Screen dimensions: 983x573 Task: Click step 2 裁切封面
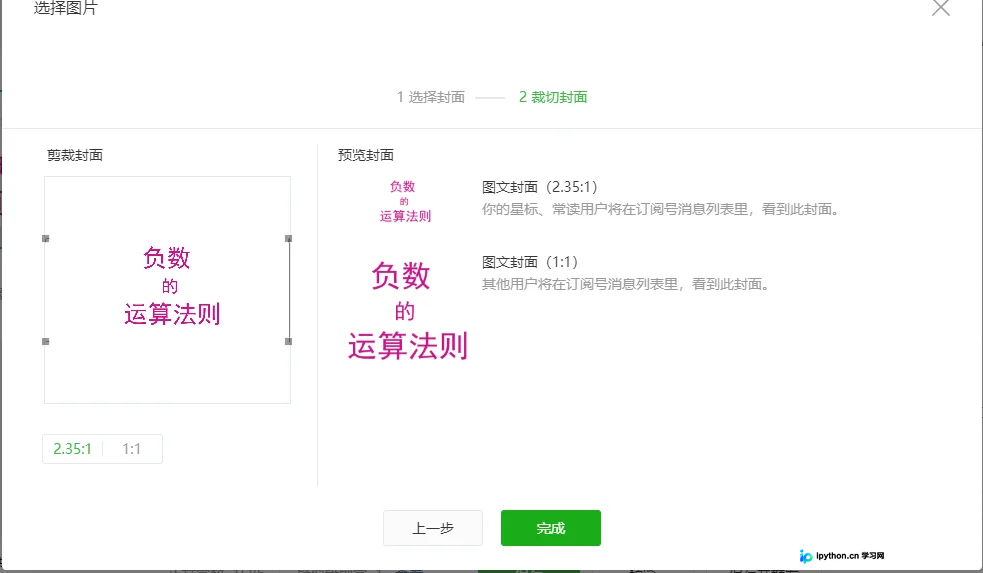553,97
